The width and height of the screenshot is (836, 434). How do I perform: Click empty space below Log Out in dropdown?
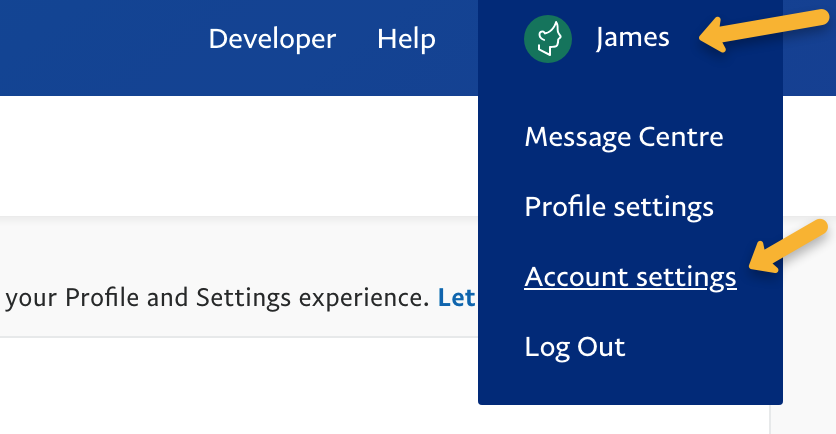pos(630,386)
